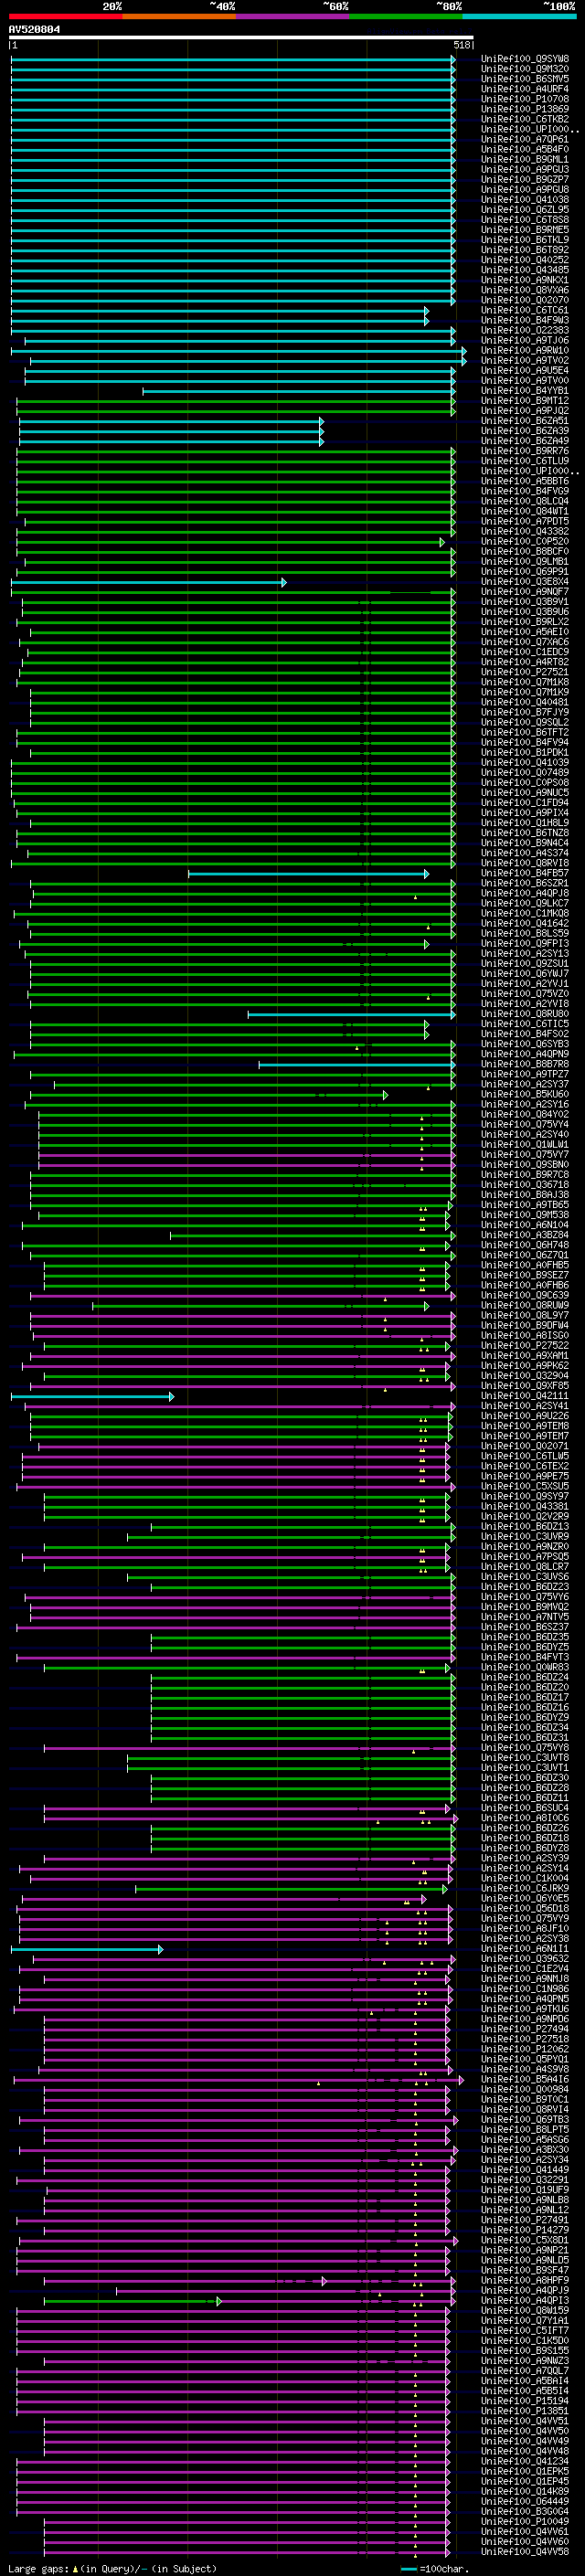Select label UniRef100_Q9FPI3

click(x=524, y=944)
